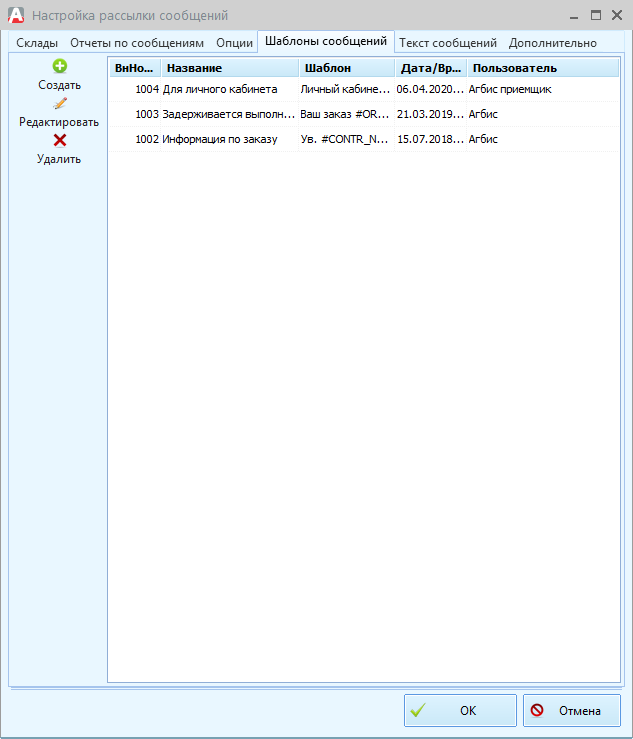Click the Шаблон column header
This screenshot has height=739, width=633.
pyautogui.click(x=346, y=68)
